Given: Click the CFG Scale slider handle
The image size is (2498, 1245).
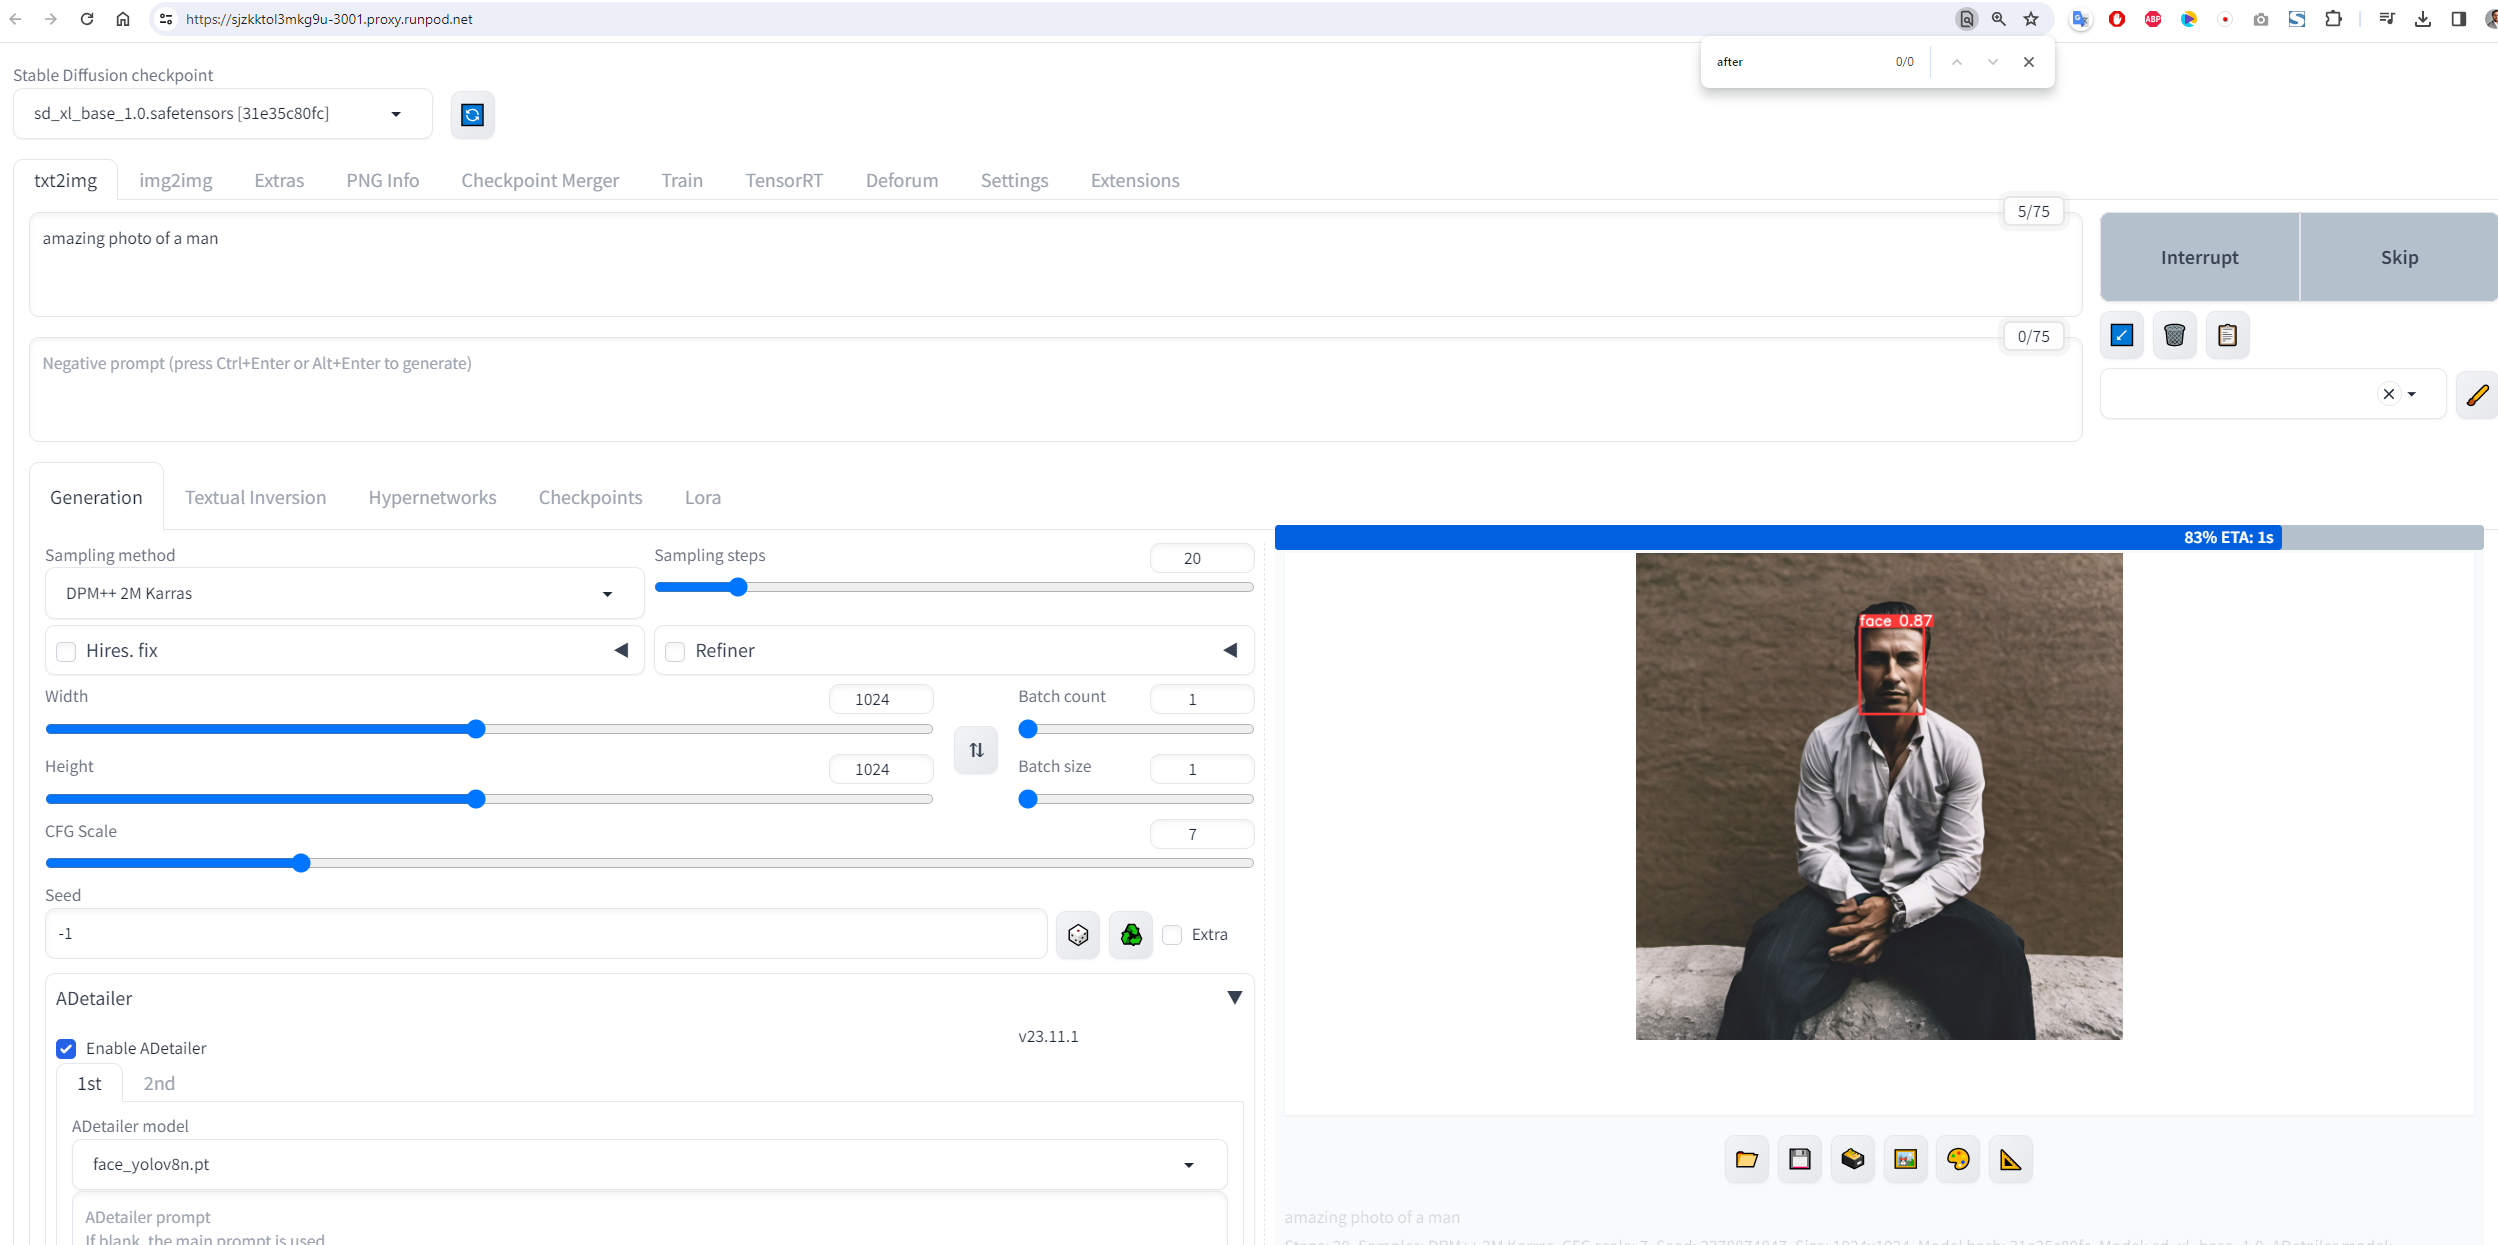Looking at the screenshot, I should coord(301,863).
